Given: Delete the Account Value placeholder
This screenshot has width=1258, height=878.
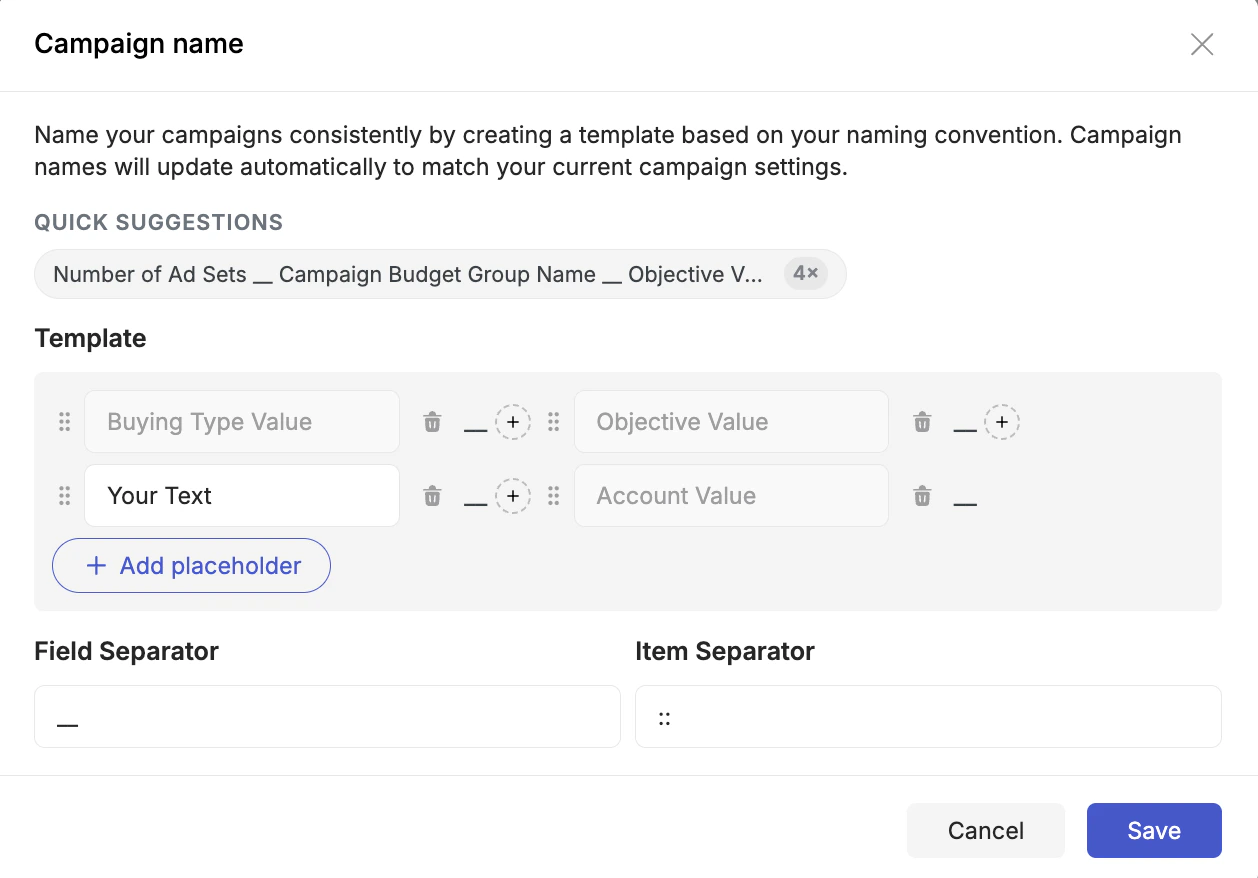Looking at the screenshot, I should tap(922, 496).
